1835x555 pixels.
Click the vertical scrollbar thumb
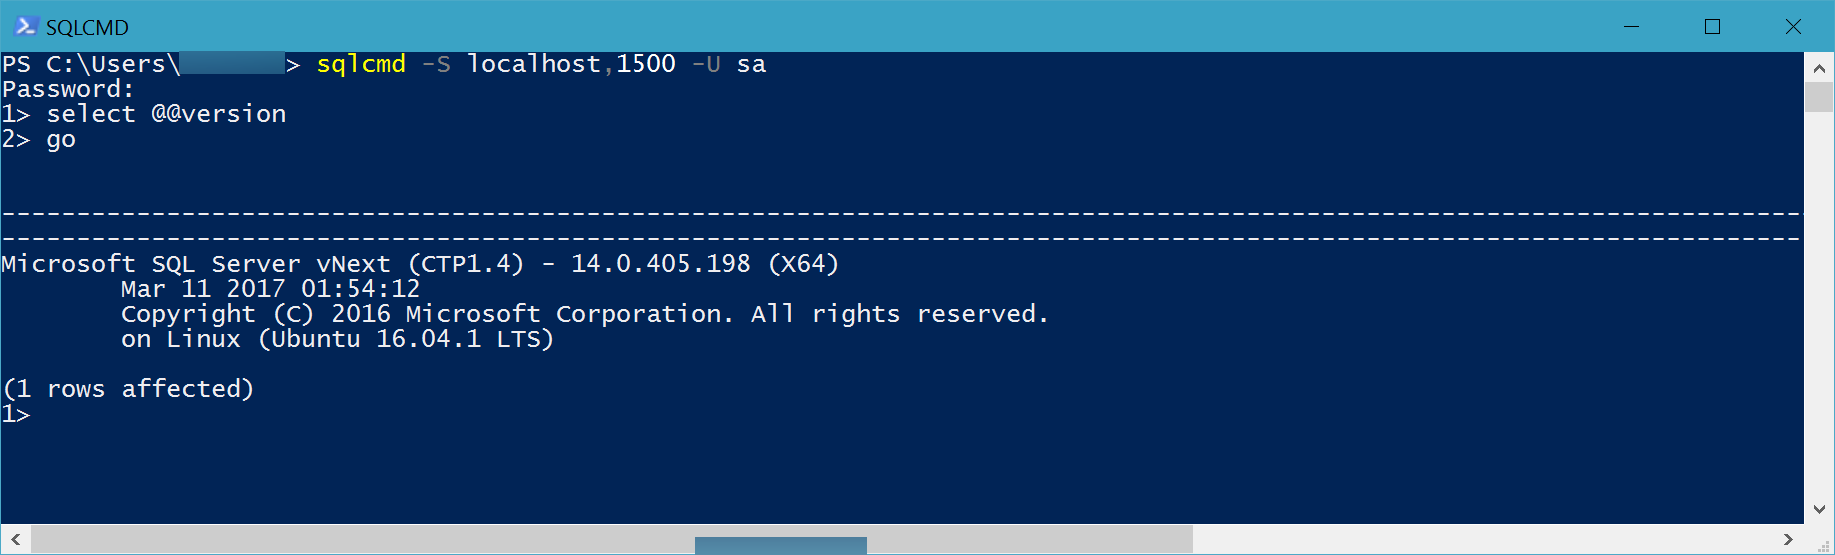pyautogui.click(x=1819, y=97)
